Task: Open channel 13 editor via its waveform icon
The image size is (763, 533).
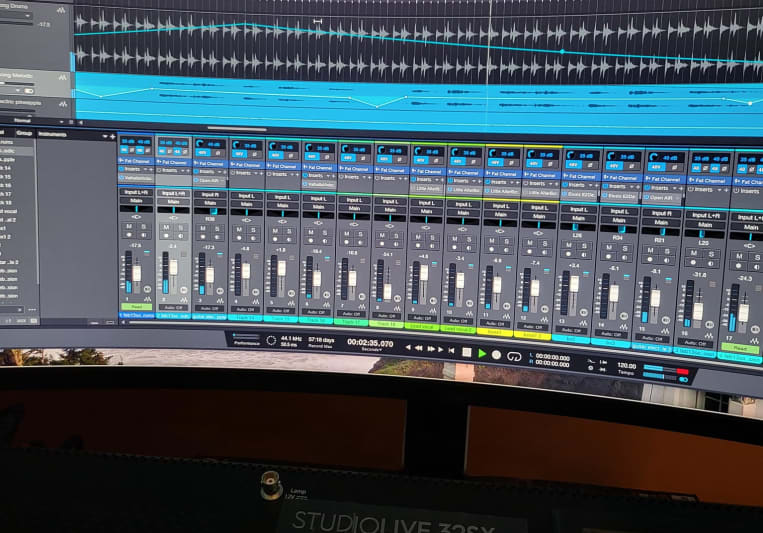Action: click(x=584, y=323)
